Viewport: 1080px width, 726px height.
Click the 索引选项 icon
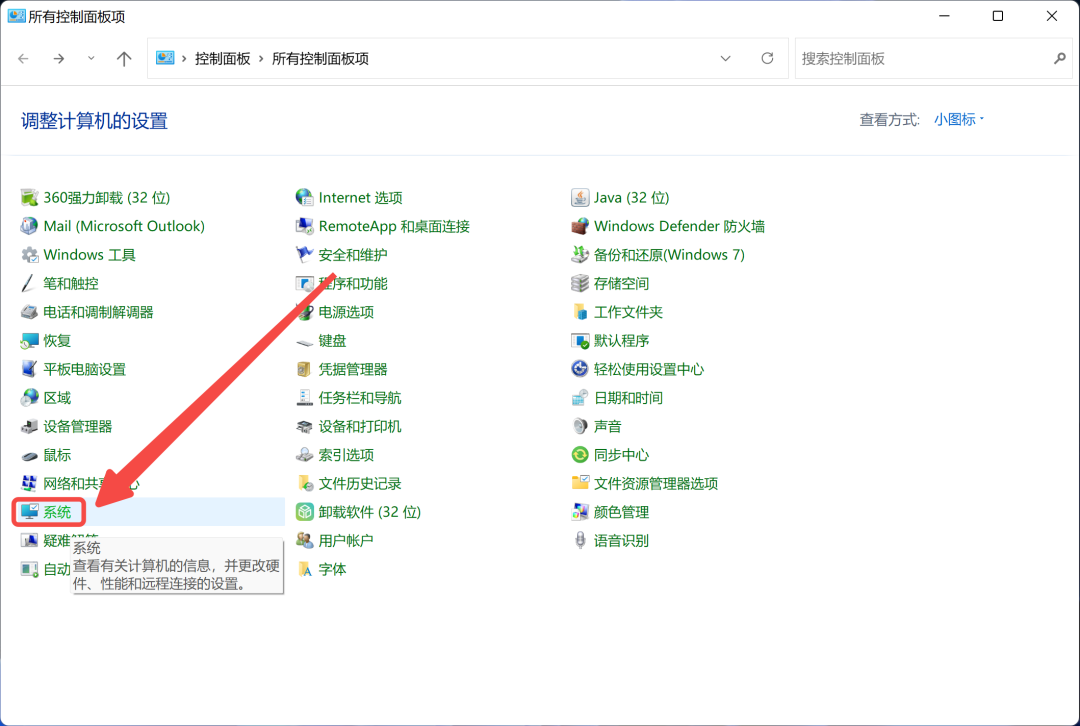tap(304, 455)
